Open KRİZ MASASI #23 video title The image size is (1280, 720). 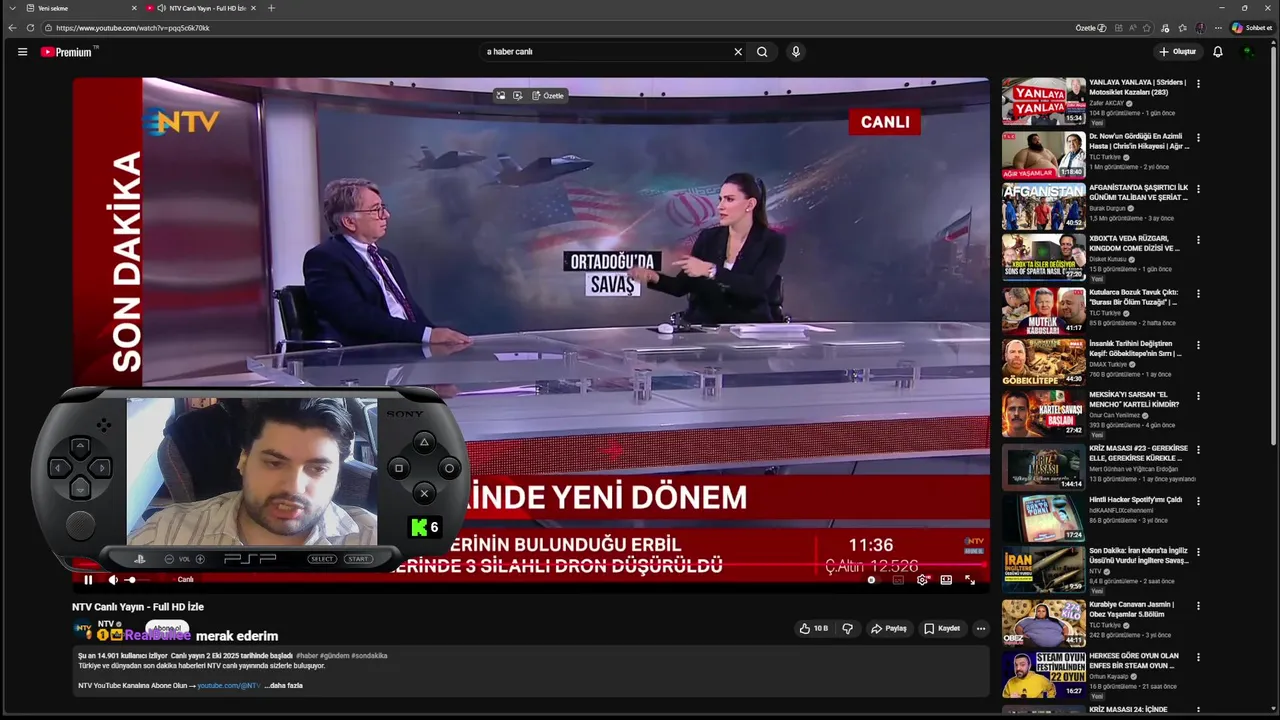point(1139,453)
